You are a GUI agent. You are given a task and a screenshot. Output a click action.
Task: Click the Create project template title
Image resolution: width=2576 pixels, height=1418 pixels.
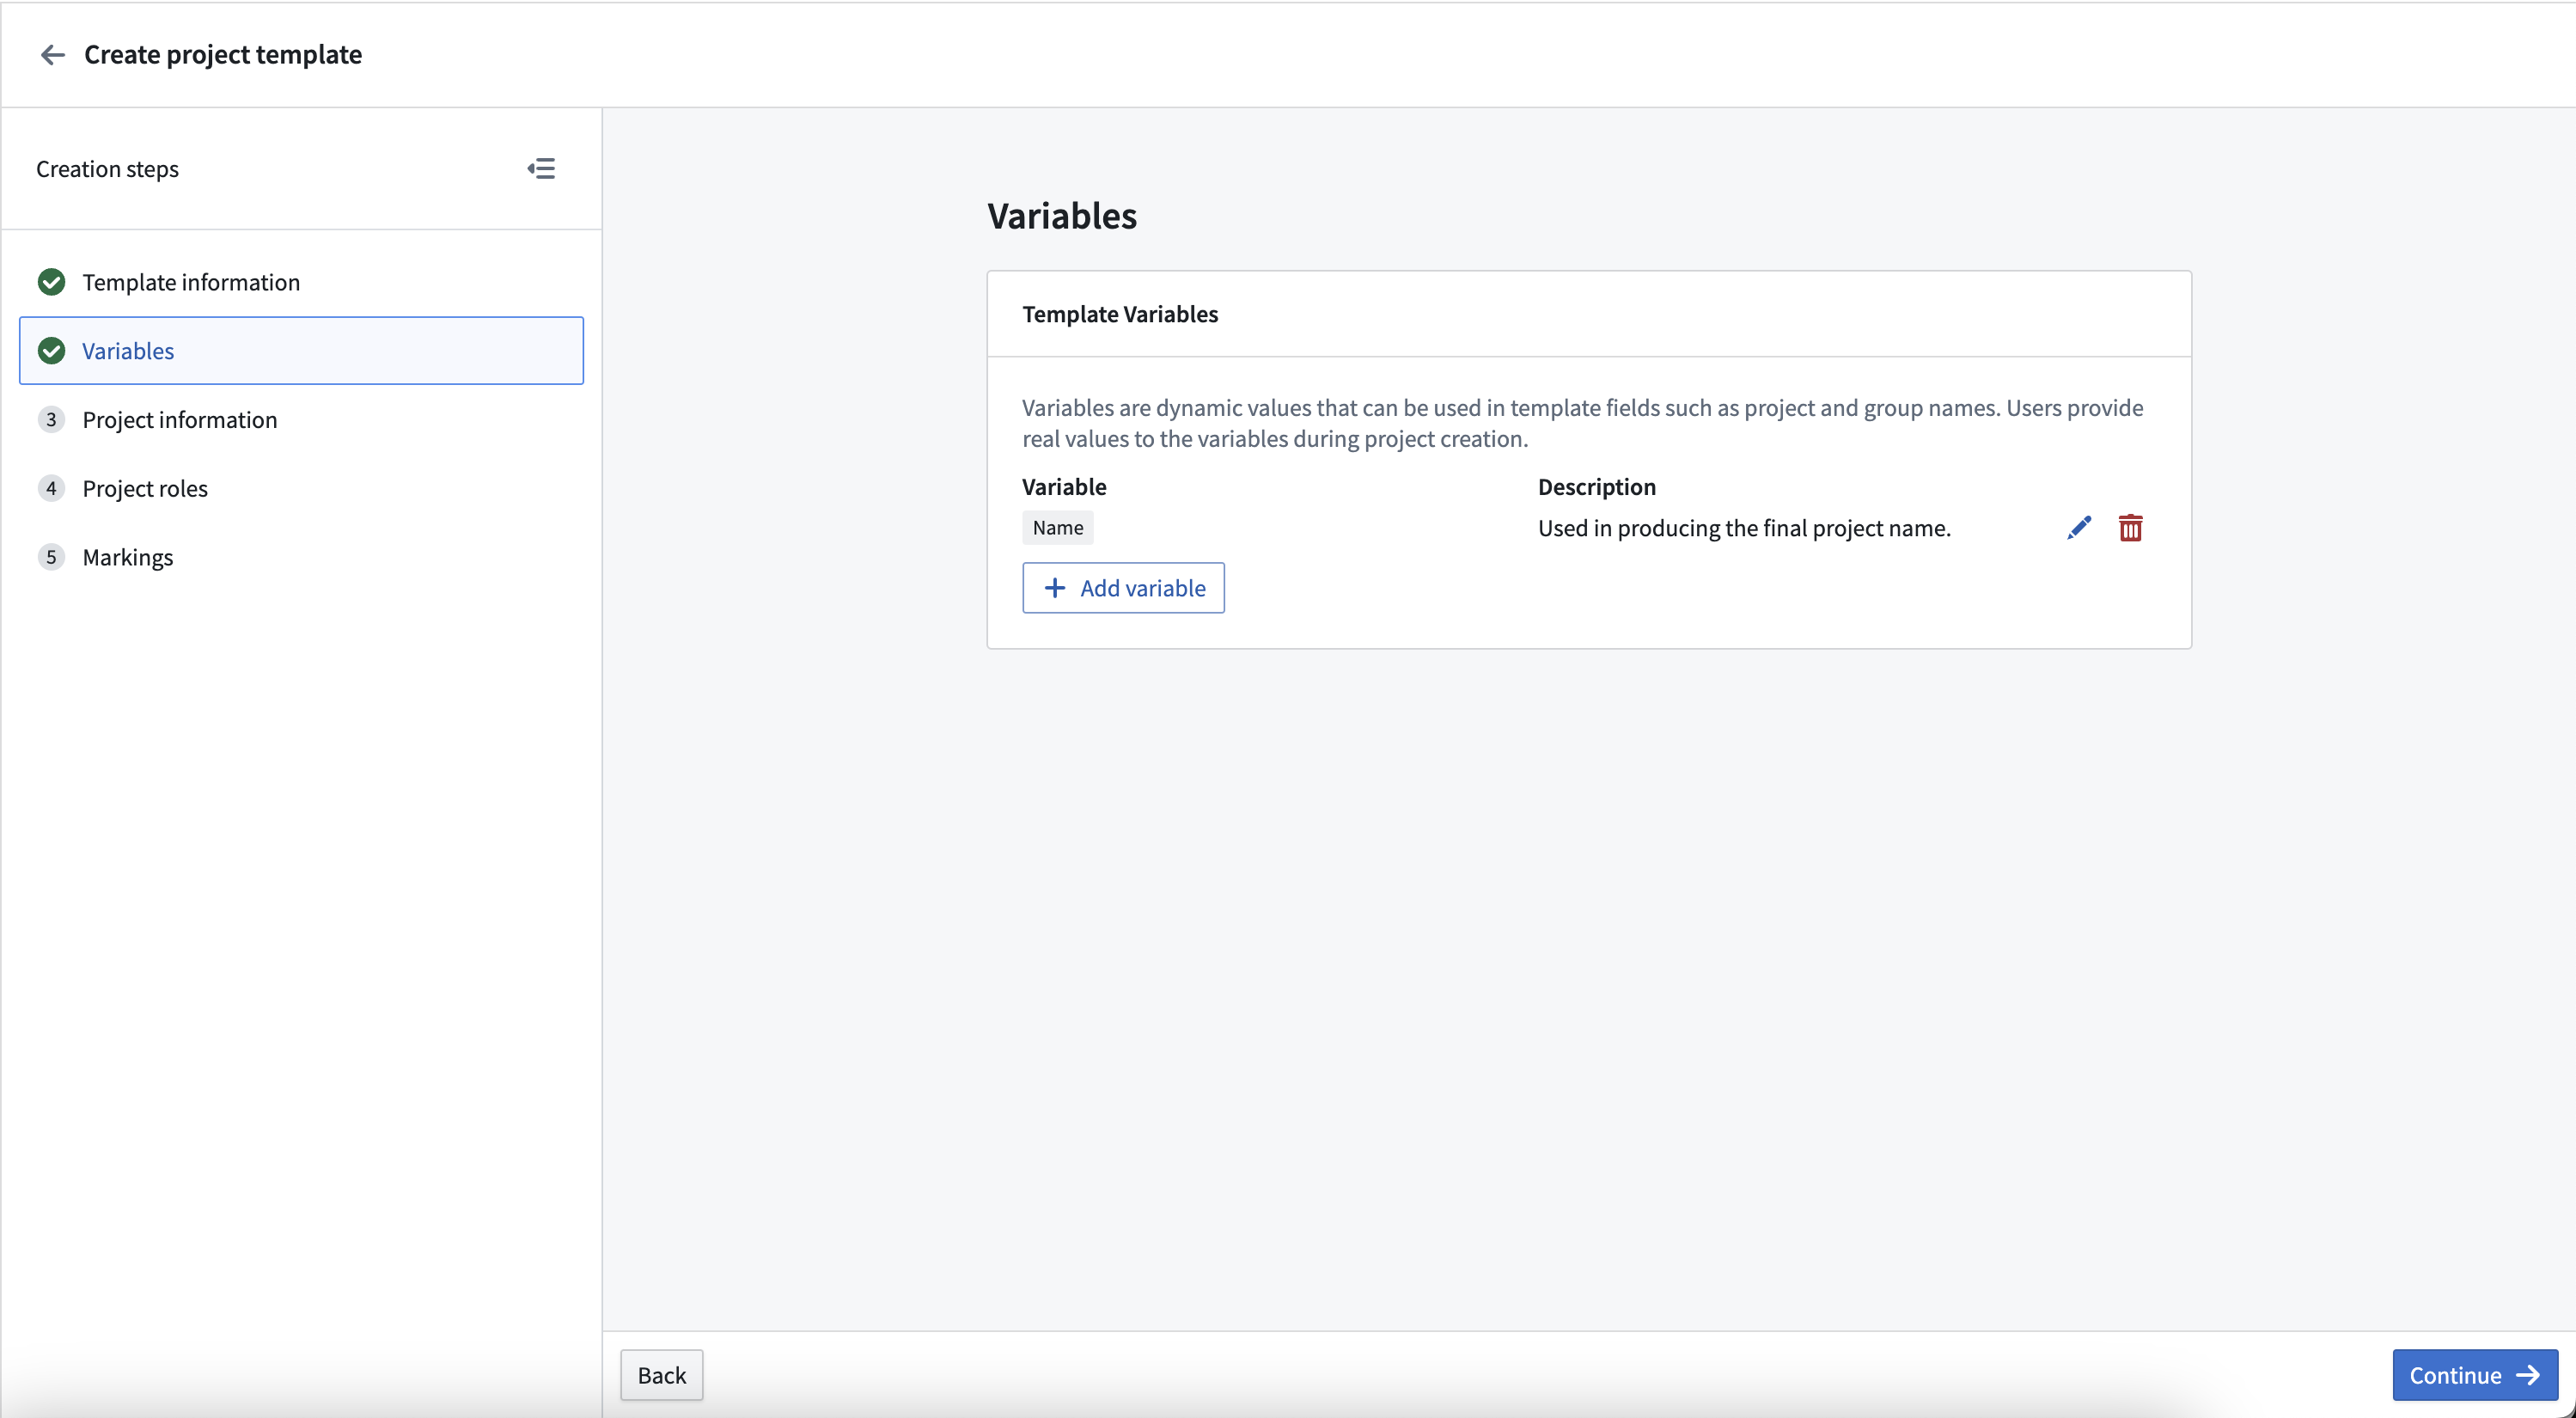coord(223,55)
